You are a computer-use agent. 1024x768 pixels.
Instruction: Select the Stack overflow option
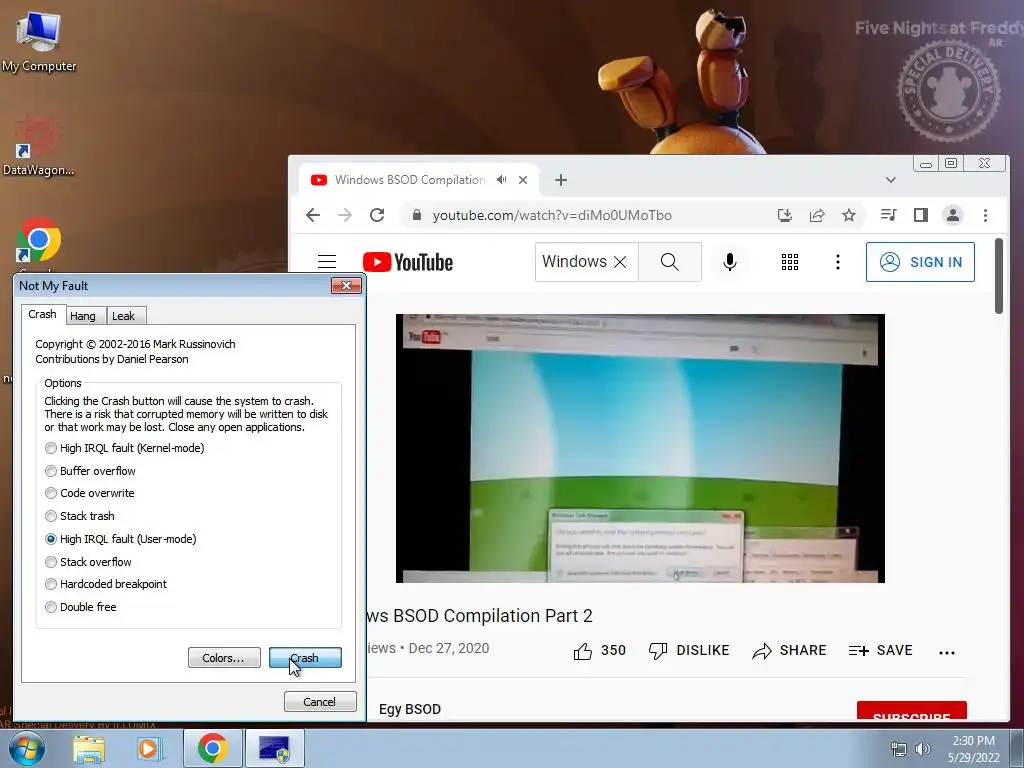pos(88,562)
